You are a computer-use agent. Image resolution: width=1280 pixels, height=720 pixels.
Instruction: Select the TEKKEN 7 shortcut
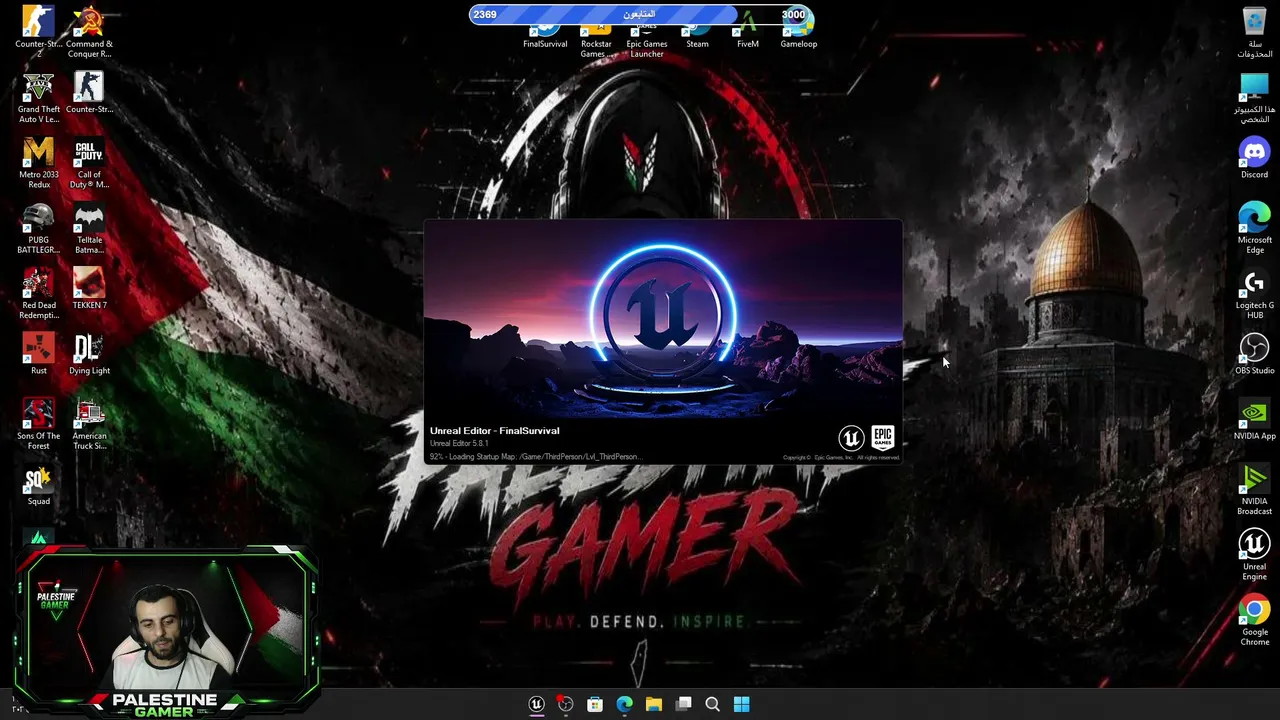(89, 288)
